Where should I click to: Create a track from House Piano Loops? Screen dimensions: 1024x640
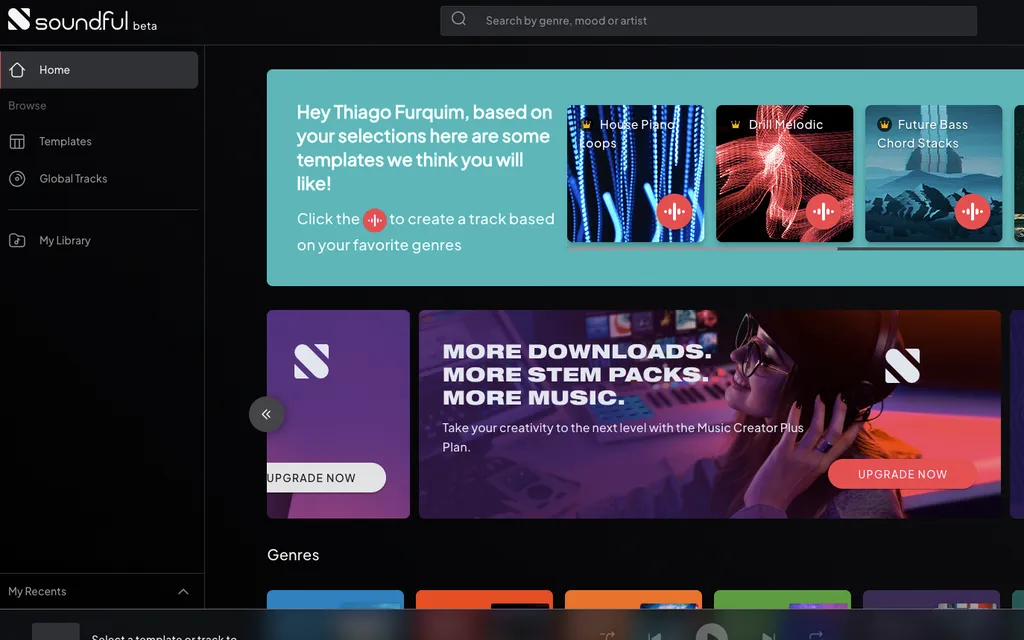[x=674, y=211]
